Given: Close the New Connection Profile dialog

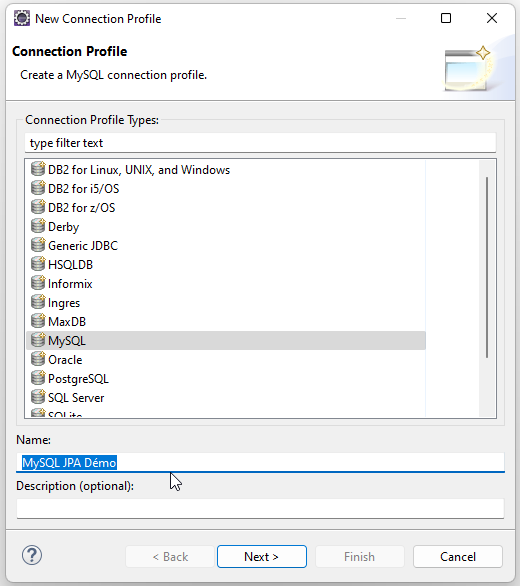Looking at the screenshot, I should coord(492,18).
